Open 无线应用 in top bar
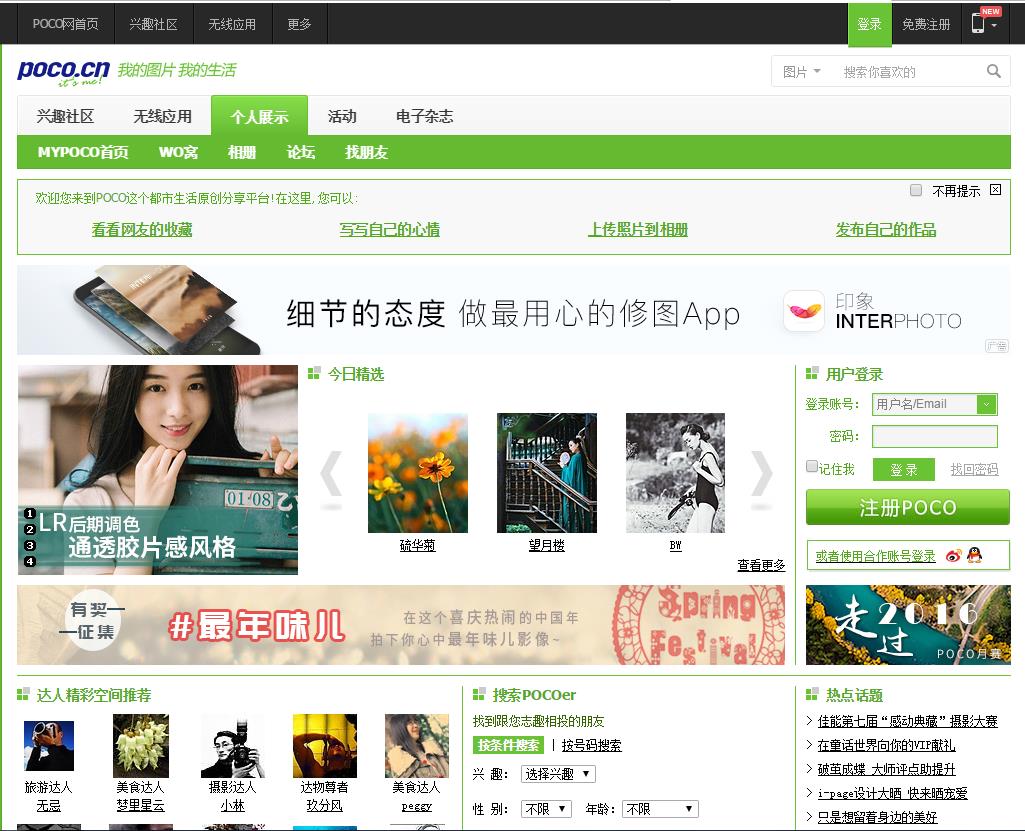This screenshot has height=831, width=1025. [232, 24]
